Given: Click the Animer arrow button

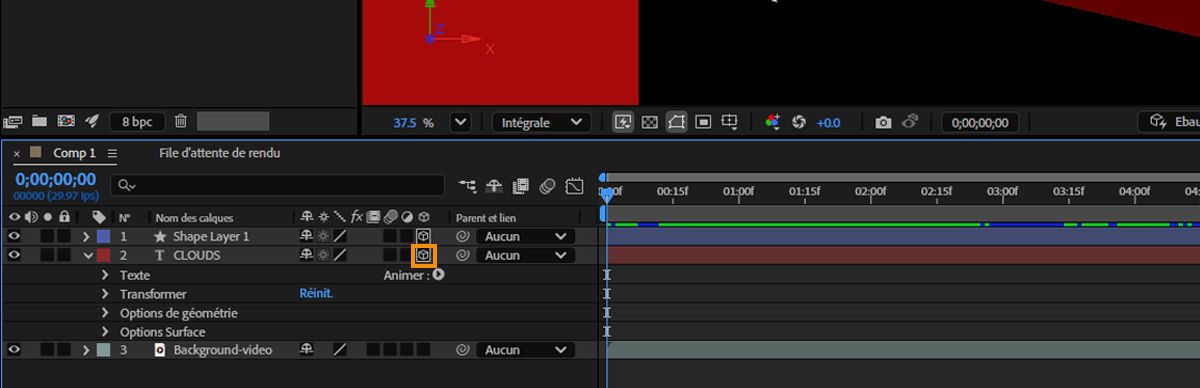Looking at the screenshot, I should click(x=438, y=275).
